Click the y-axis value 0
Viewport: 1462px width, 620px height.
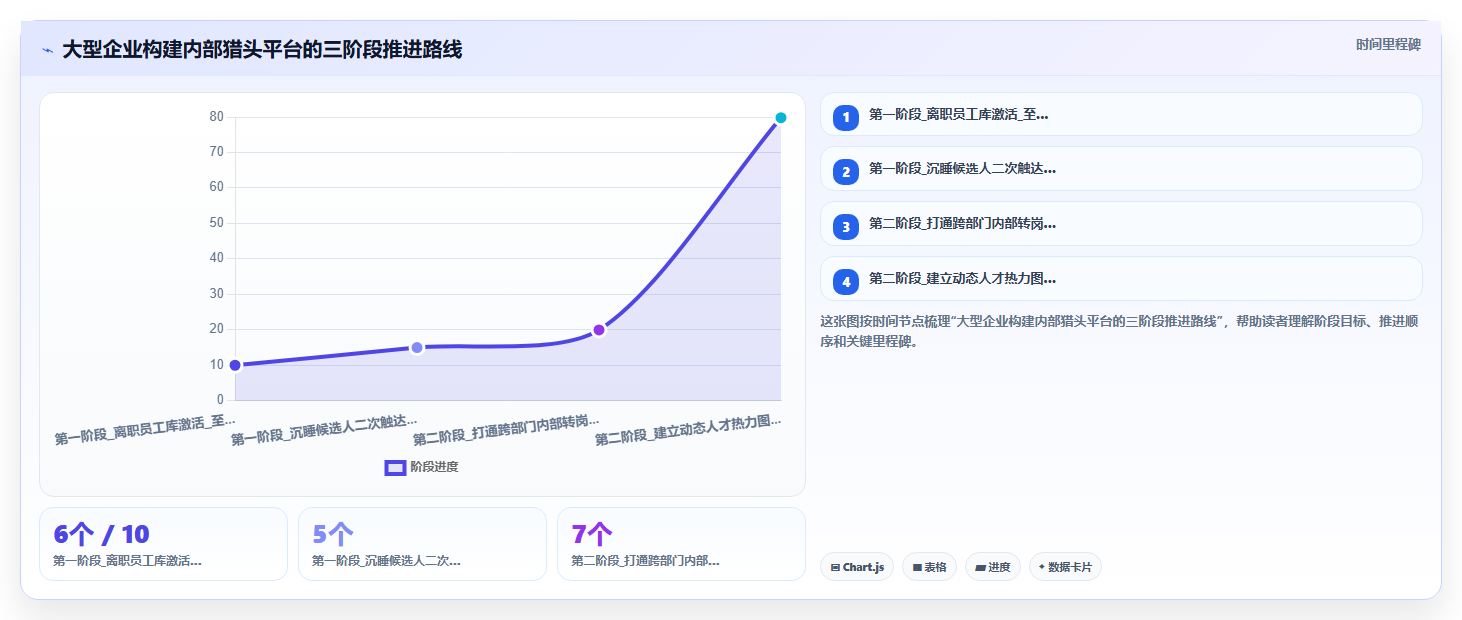click(220, 400)
